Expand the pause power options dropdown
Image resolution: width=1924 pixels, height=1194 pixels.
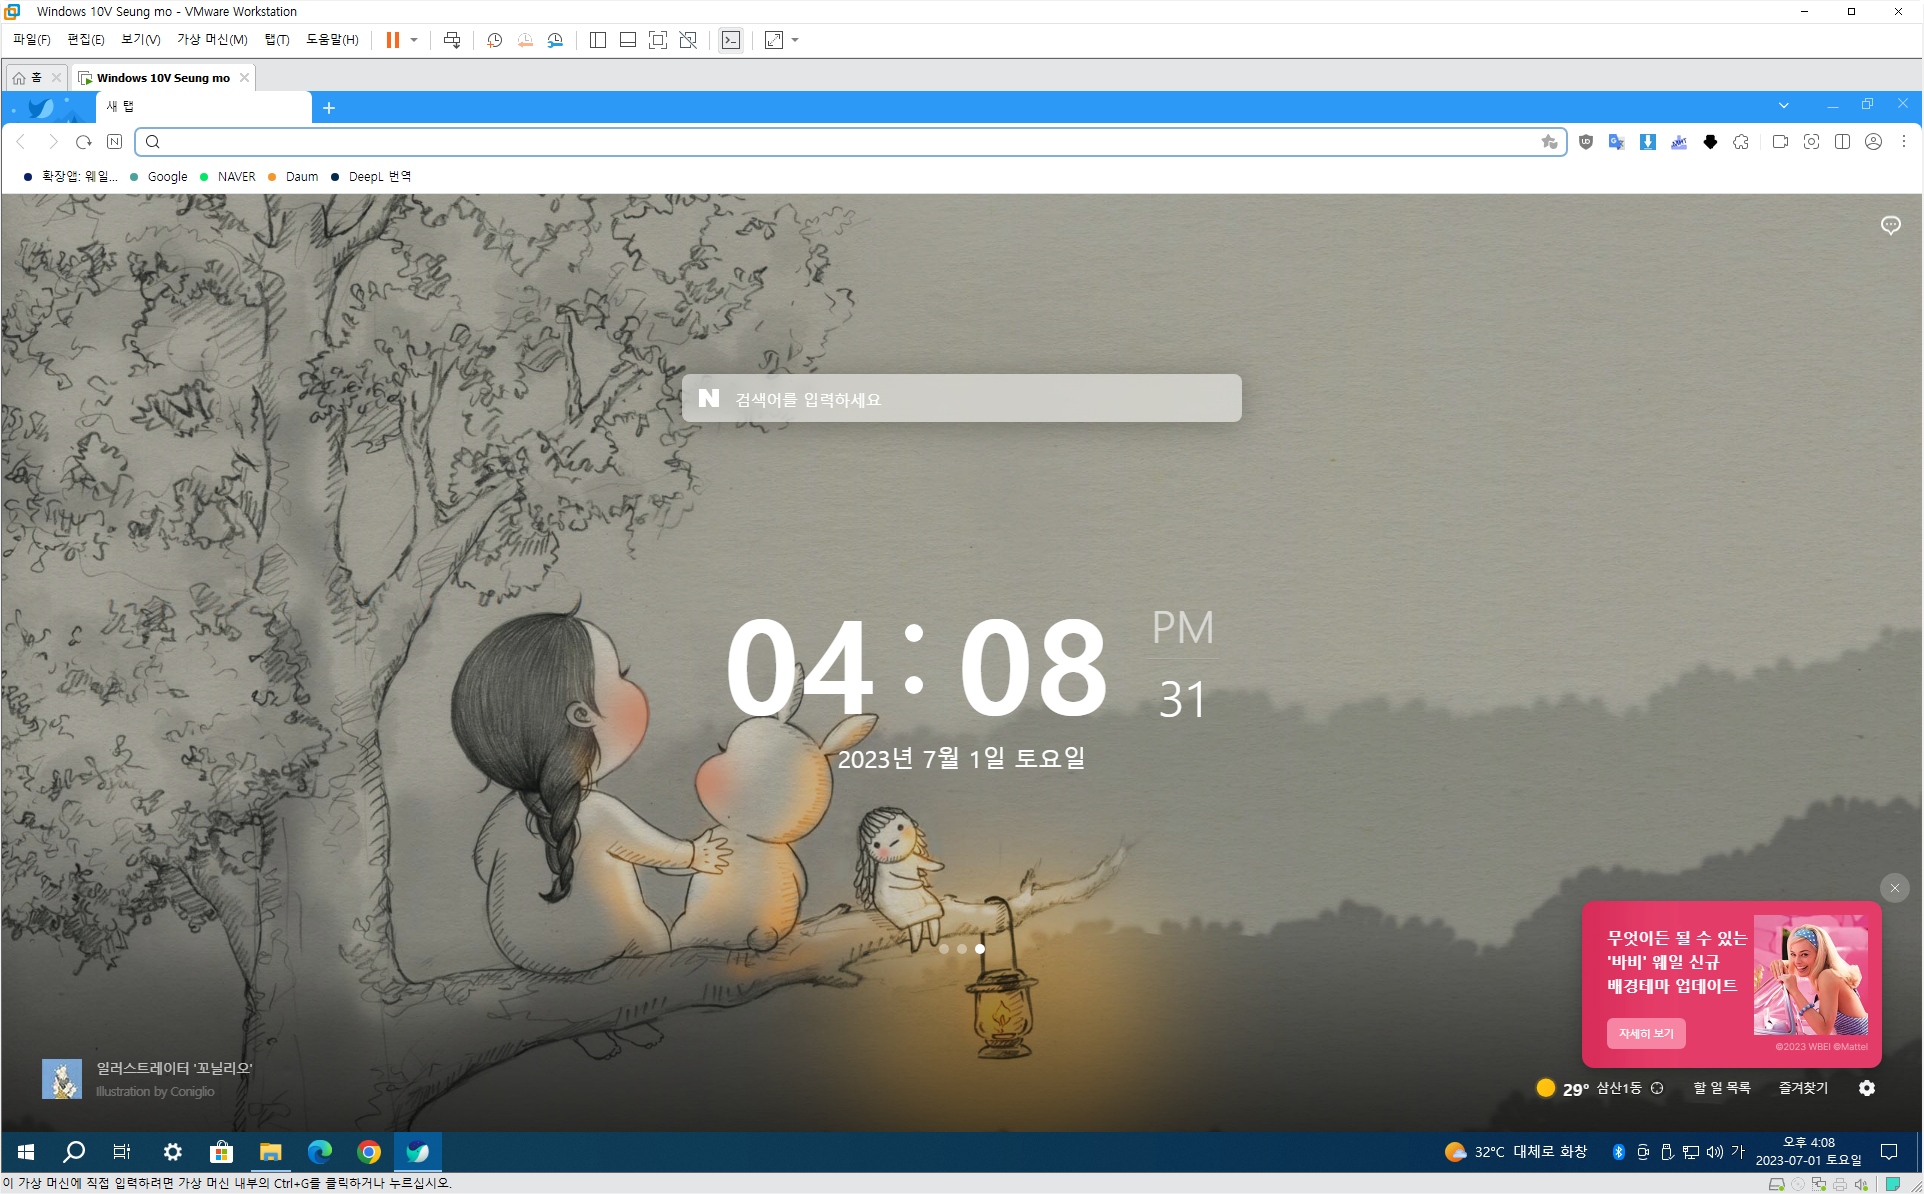point(414,40)
